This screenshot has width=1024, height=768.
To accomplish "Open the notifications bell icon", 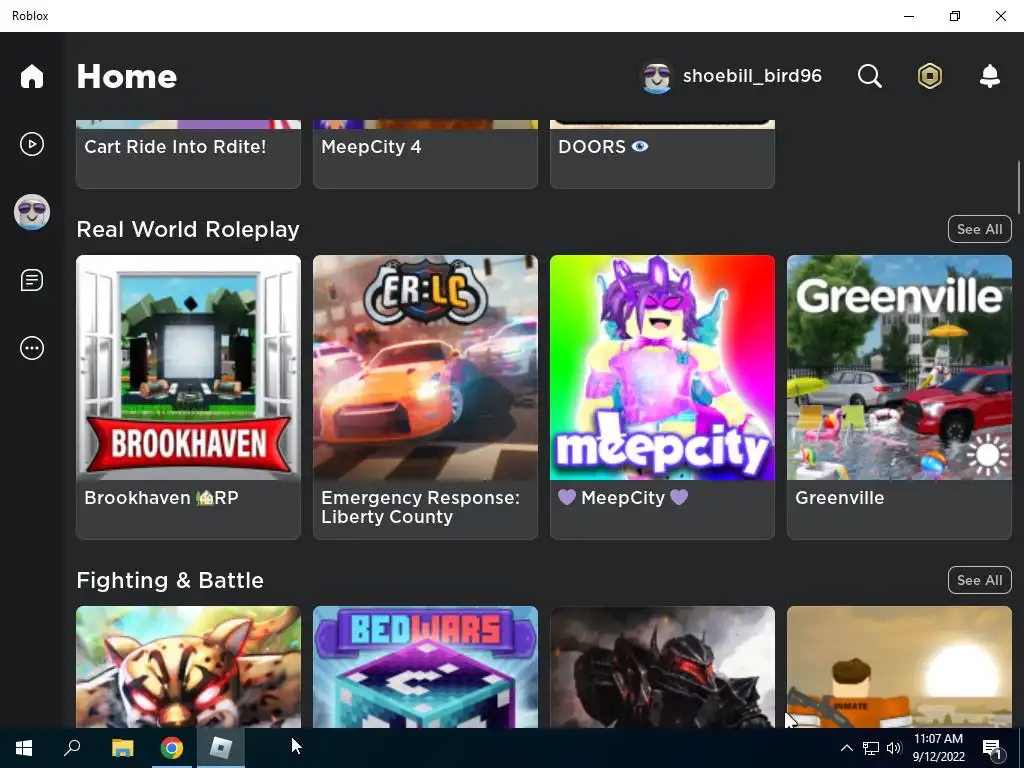I will tap(989, 76).
